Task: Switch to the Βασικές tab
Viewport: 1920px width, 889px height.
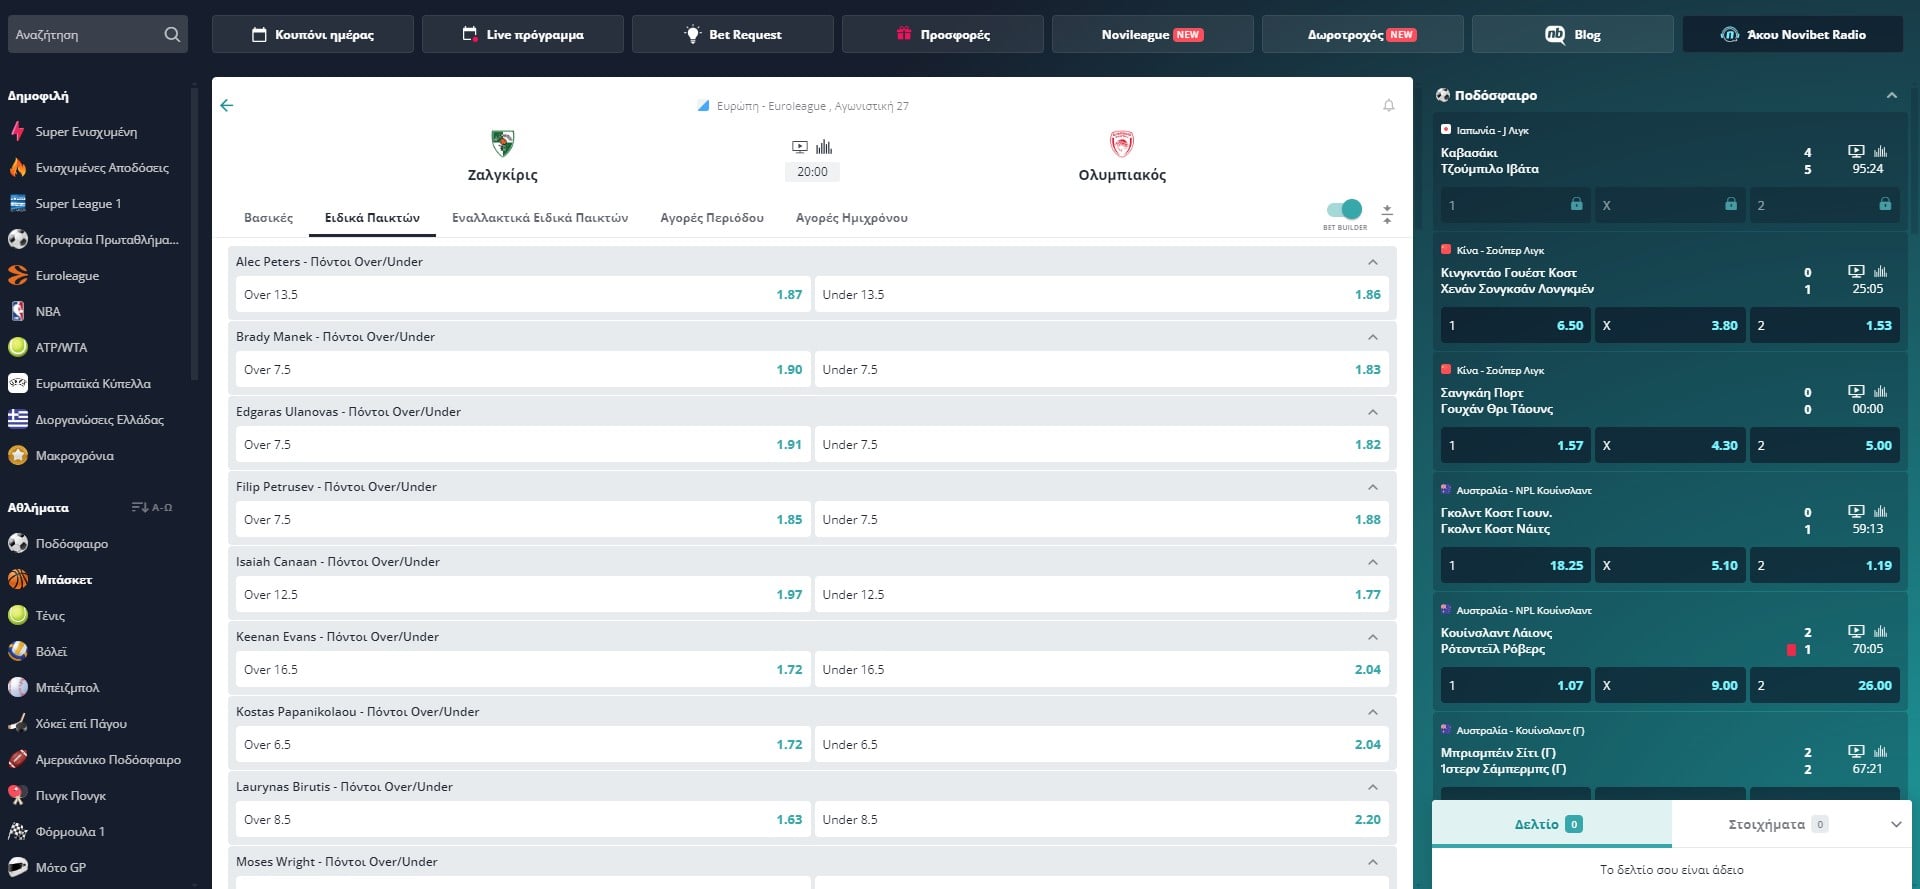Action: click(x=268, y=218)
